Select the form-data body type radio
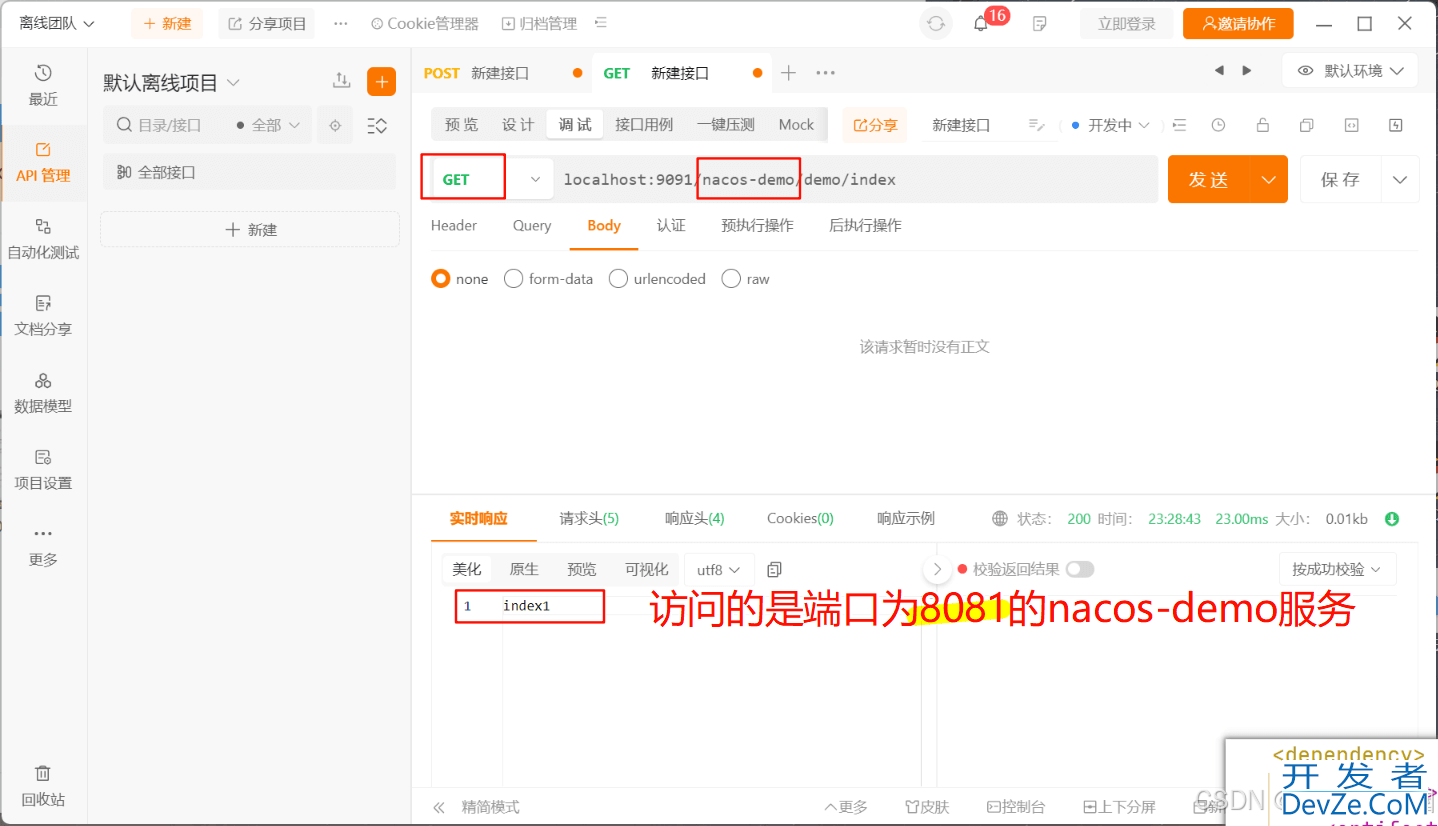 click(513, 279)
